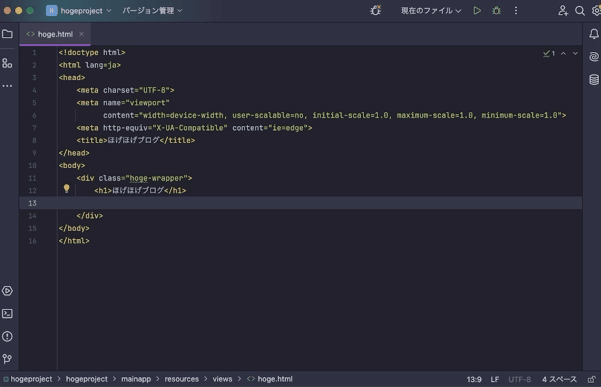
Task: Run the current file with play button
Action: [477, 11]
